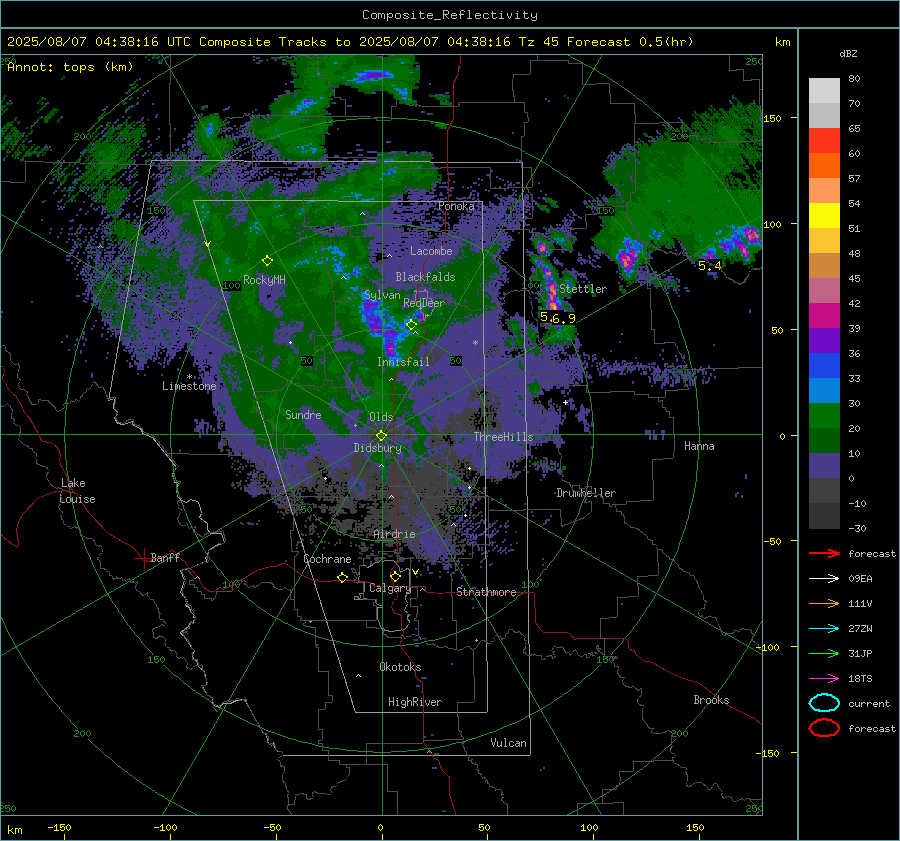Pick the magenta 42 dBZ color swatch
The image size is (900, 841).
tap(824, 315)
